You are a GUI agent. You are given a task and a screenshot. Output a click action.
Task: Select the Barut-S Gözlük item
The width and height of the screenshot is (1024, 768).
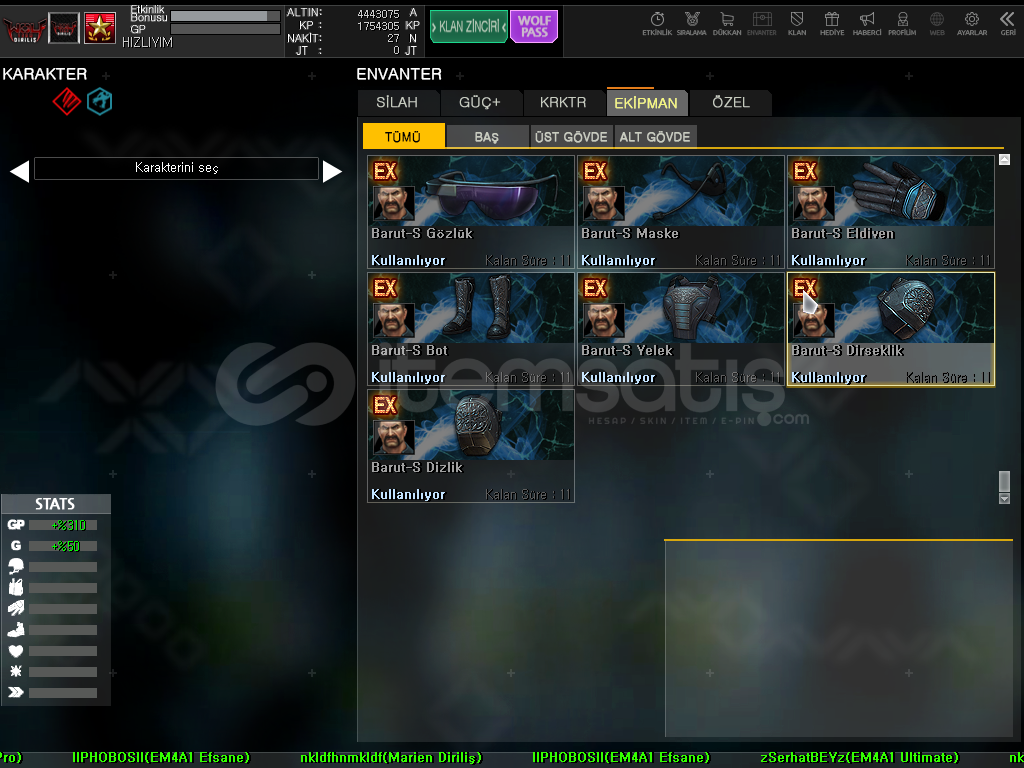471,212
